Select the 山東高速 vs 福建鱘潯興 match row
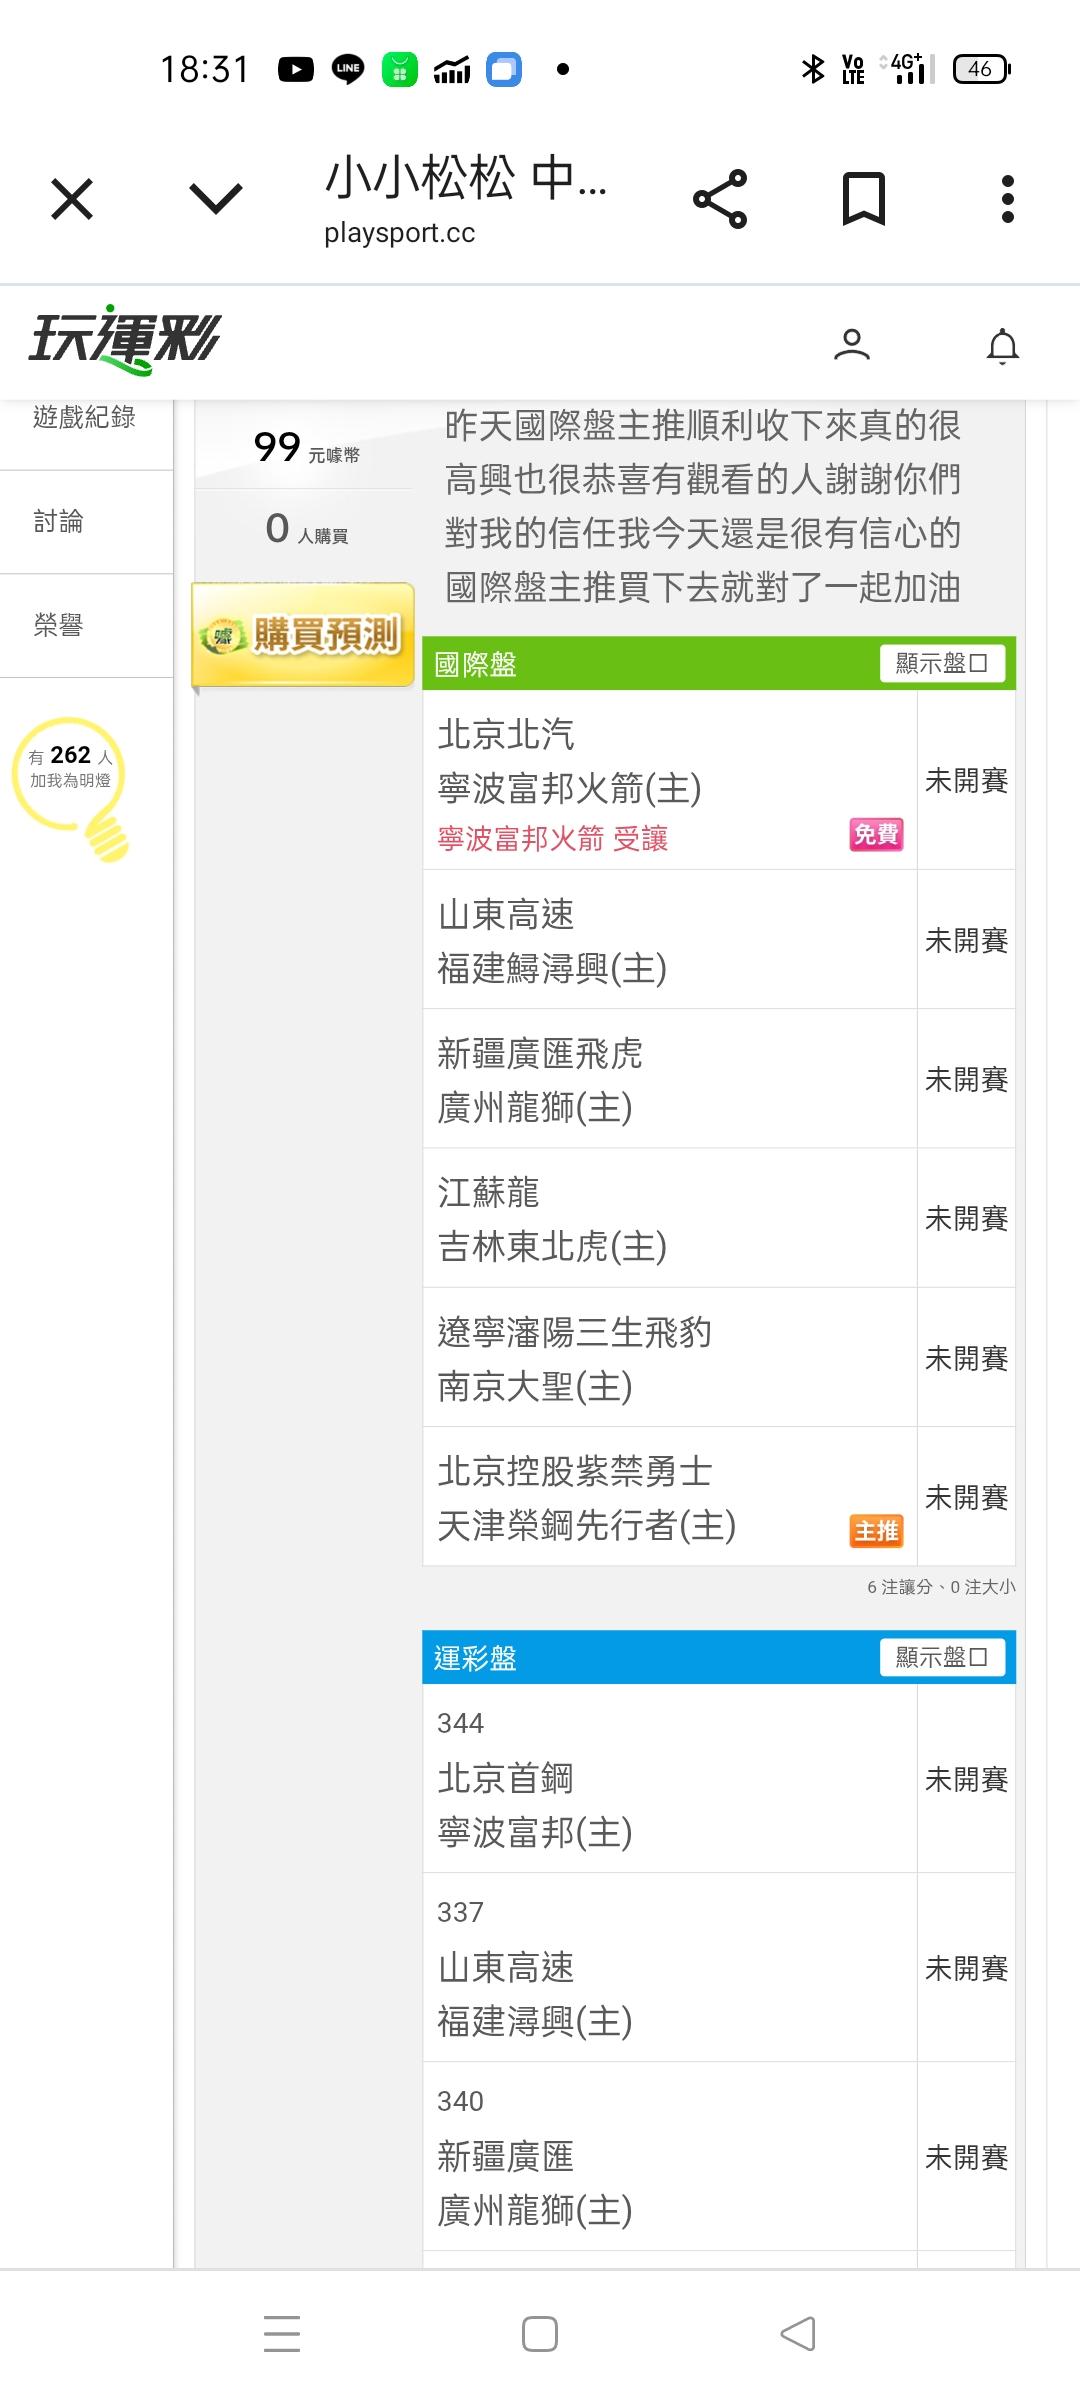Image resolution: width=1080 pixels, height=2400 pixels. click(x=670, y=940)
